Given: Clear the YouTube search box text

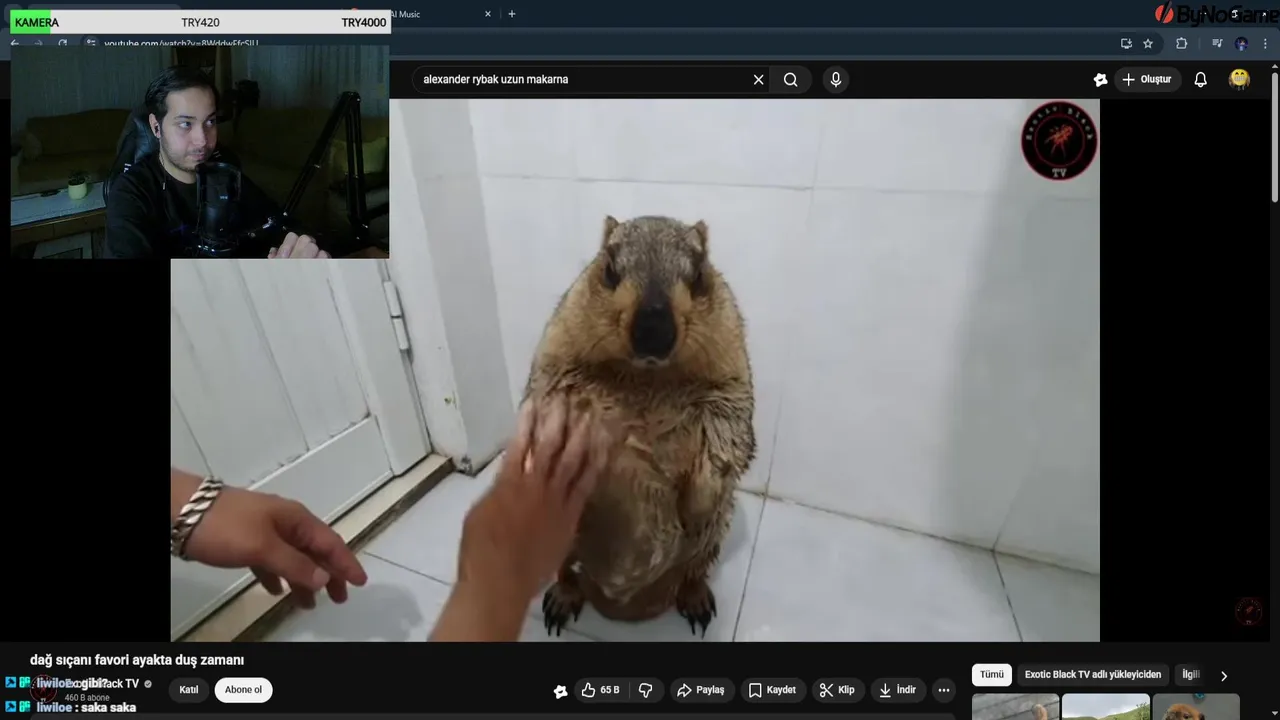Looking at the screenshot, I should [758, 80].
